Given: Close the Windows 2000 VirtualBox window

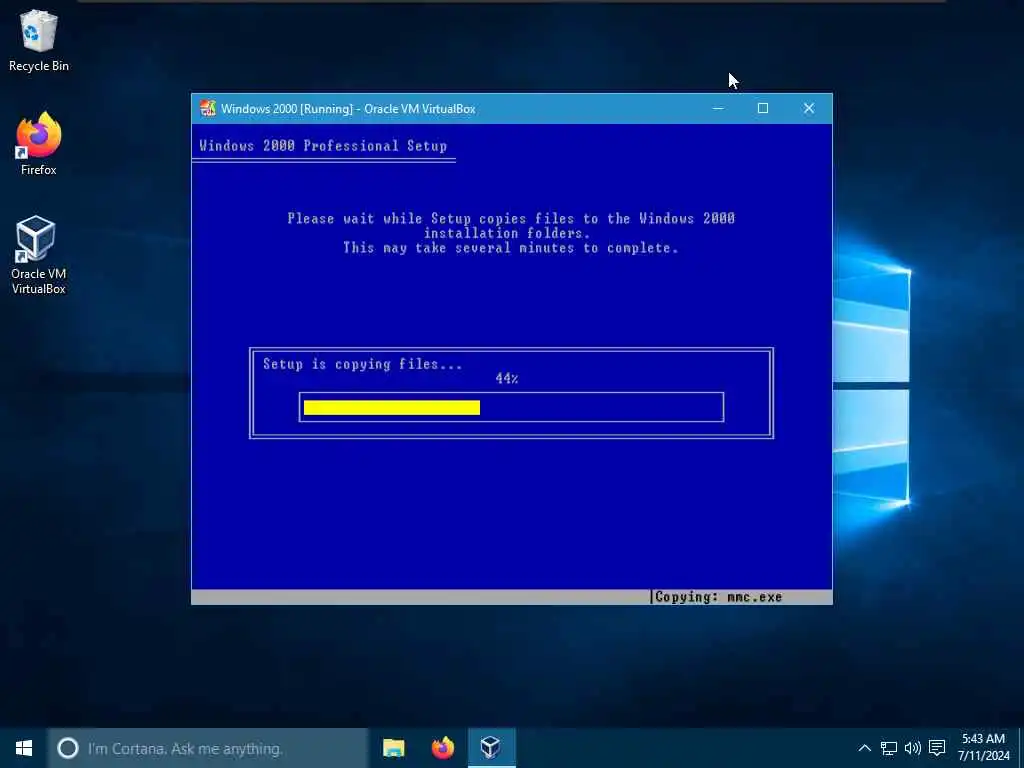Looking at the screenshot, I should (808, 108).
